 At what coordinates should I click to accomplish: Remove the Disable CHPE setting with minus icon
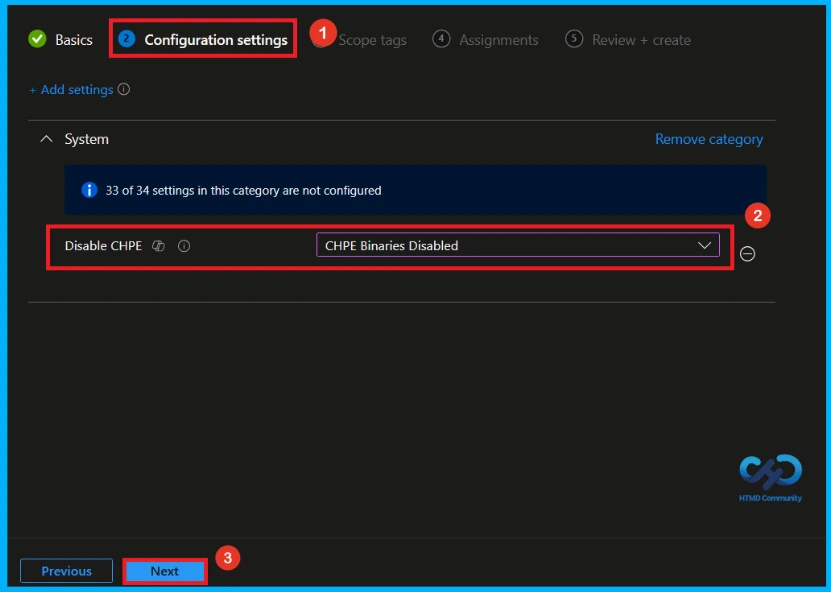click(748, 254)
